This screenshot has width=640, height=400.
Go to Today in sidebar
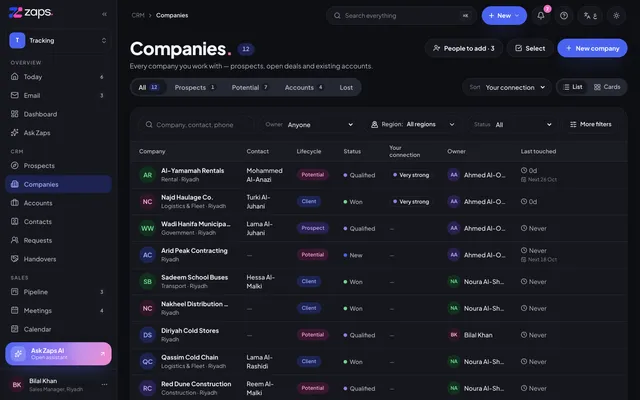58,77
